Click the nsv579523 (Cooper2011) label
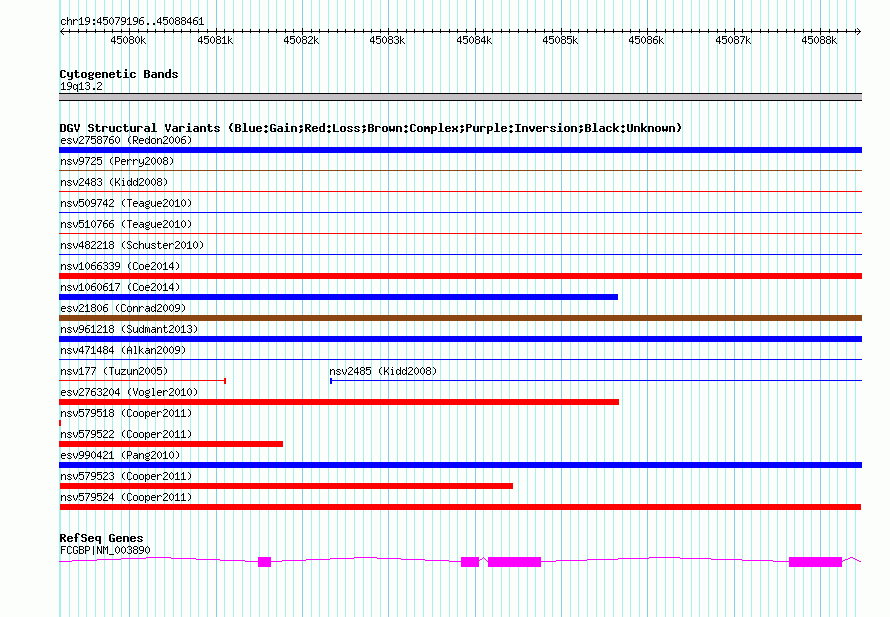This screenshot has width=890, height=617. [x=126, y=476]
